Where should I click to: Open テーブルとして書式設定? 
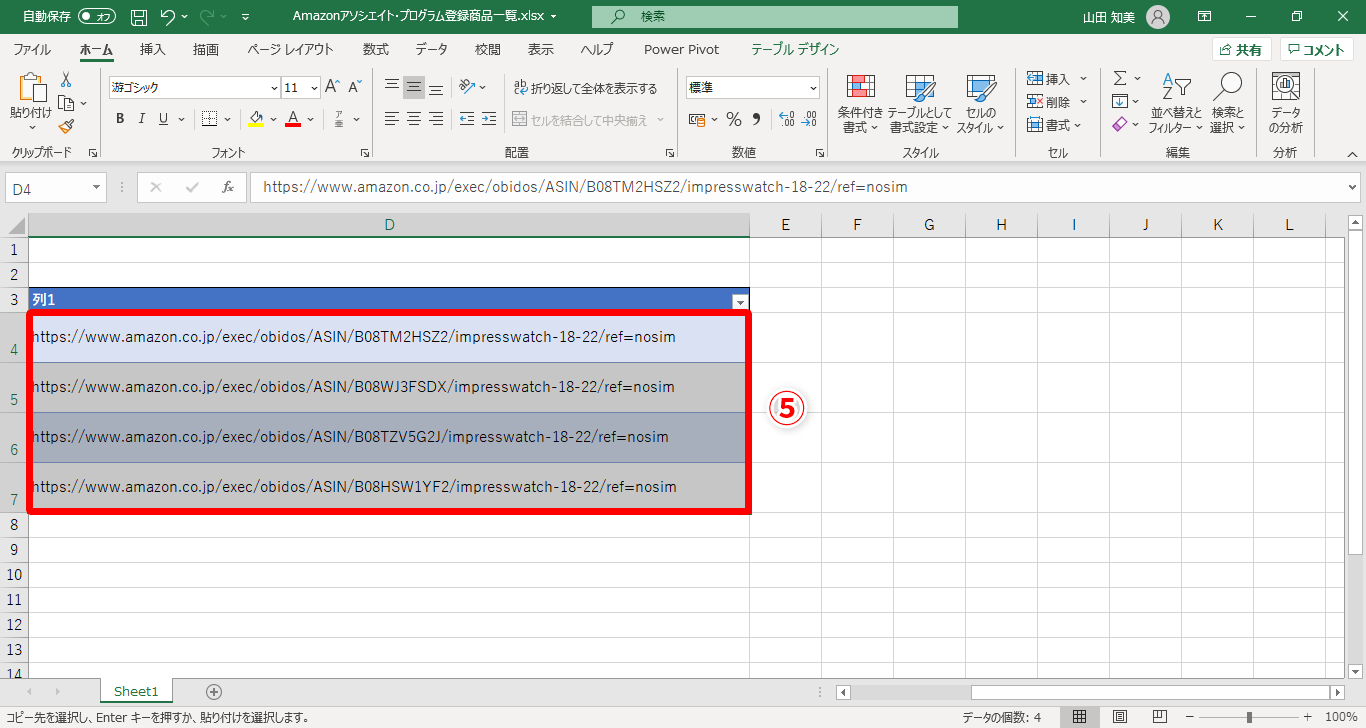(919, 103)
